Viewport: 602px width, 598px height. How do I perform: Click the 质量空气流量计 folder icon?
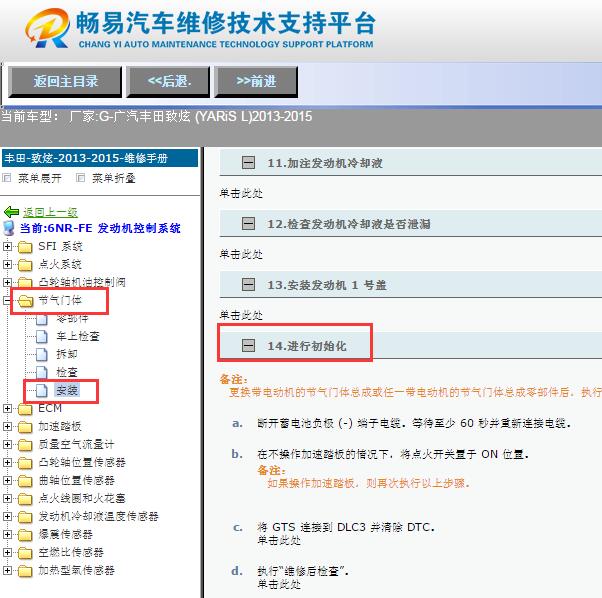(25, 445)
